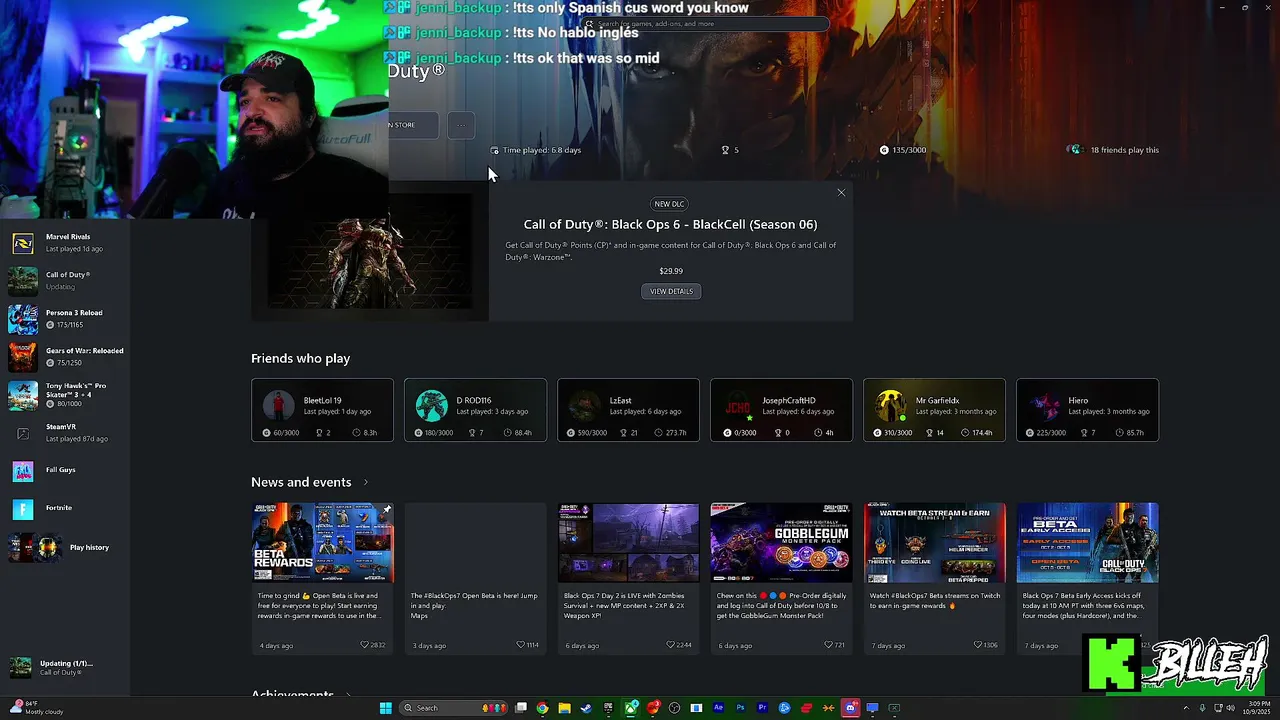This screenshot has height=720, width=1280.
Task: Launch Google Chrome from taskbar
Action: [542, 708]
